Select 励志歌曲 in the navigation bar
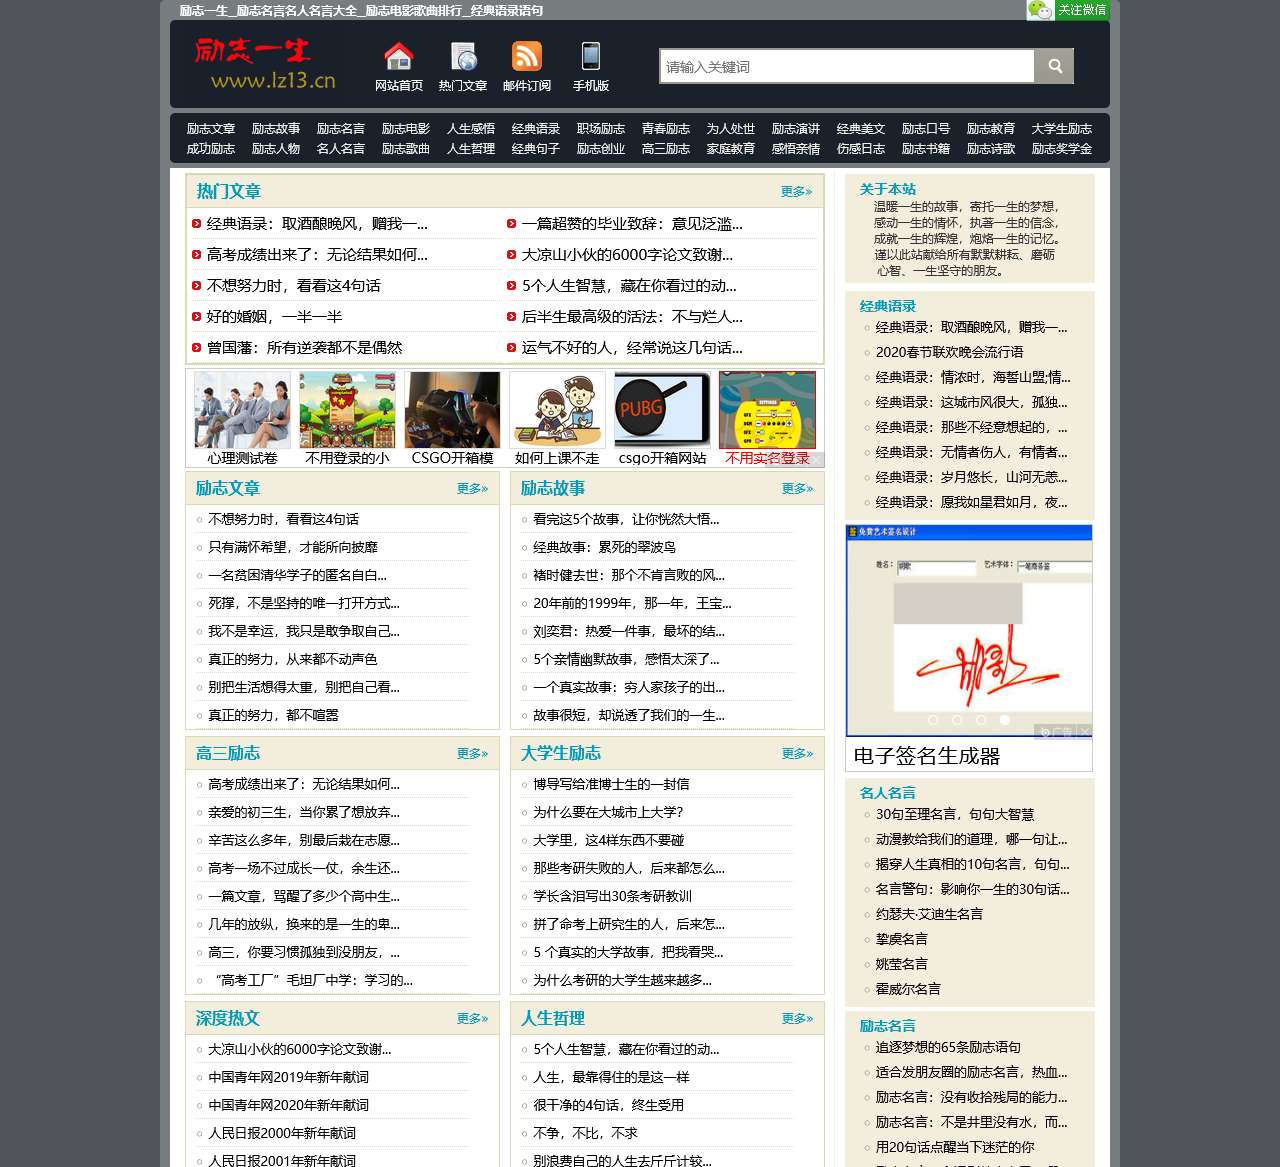1280x1167 pixels. click(406, 149)
